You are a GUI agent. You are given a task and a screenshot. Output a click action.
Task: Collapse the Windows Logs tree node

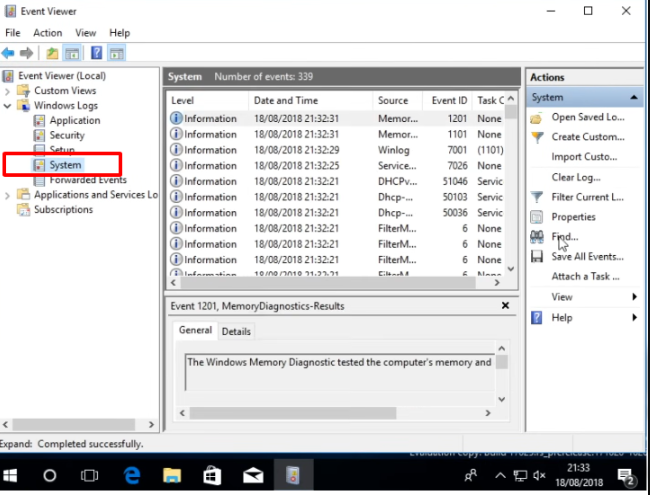(x=9, y=106)
